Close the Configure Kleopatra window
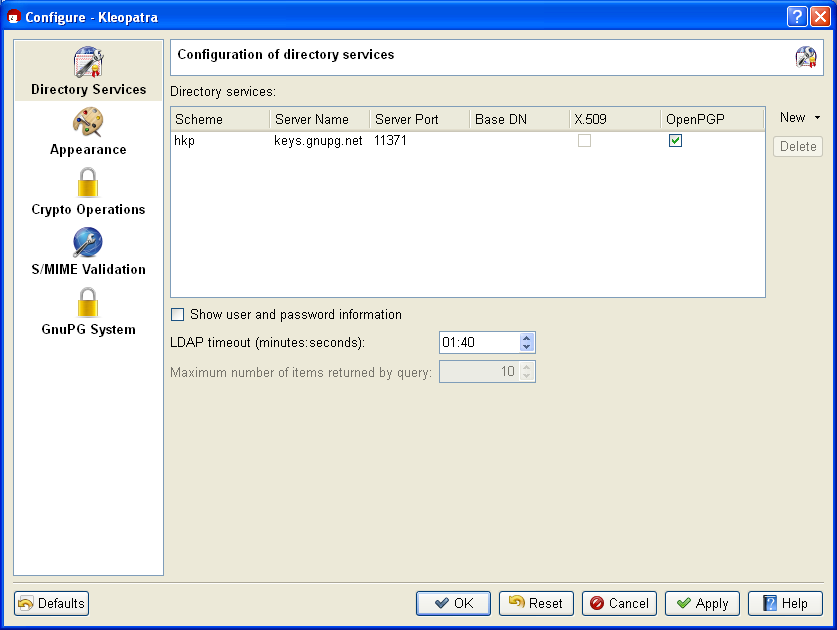The height and width of the screenshot is (630, 837). (820, 17)
